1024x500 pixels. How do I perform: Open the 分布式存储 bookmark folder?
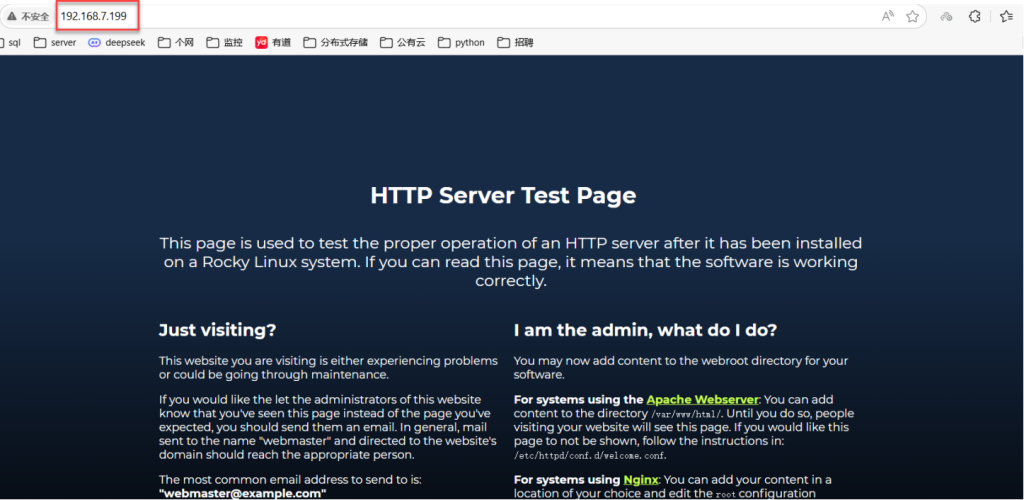coord(335,43)
